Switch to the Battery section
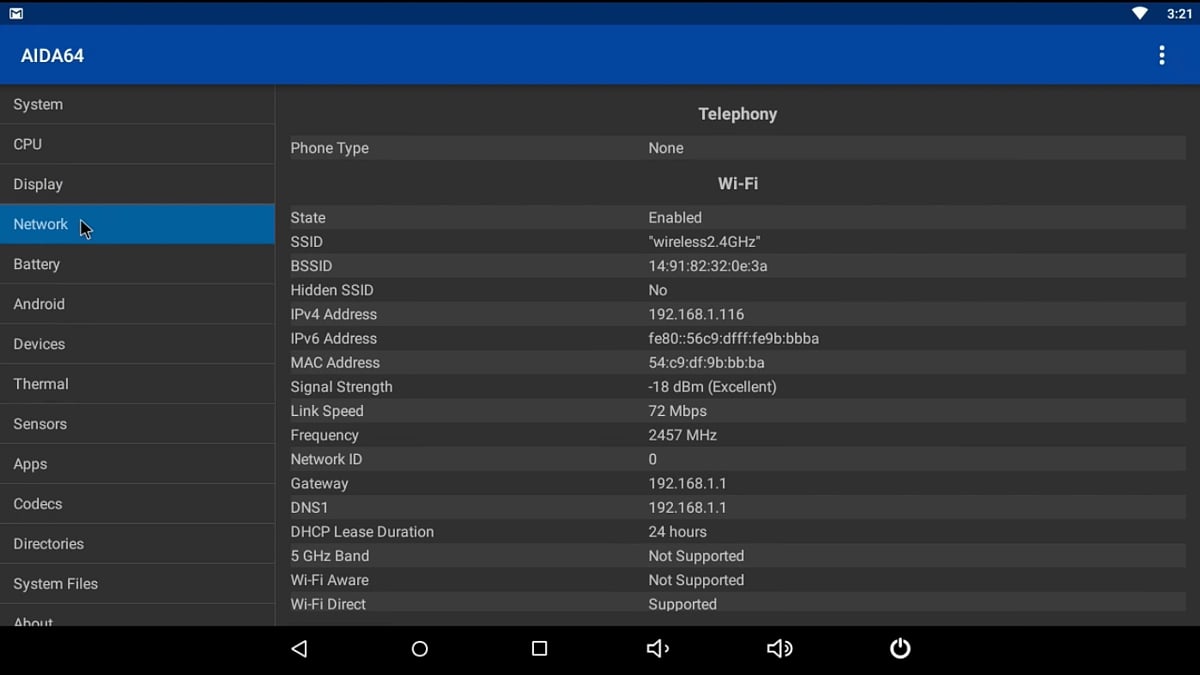The image size is (1200, 675). [x=37, y=263]
